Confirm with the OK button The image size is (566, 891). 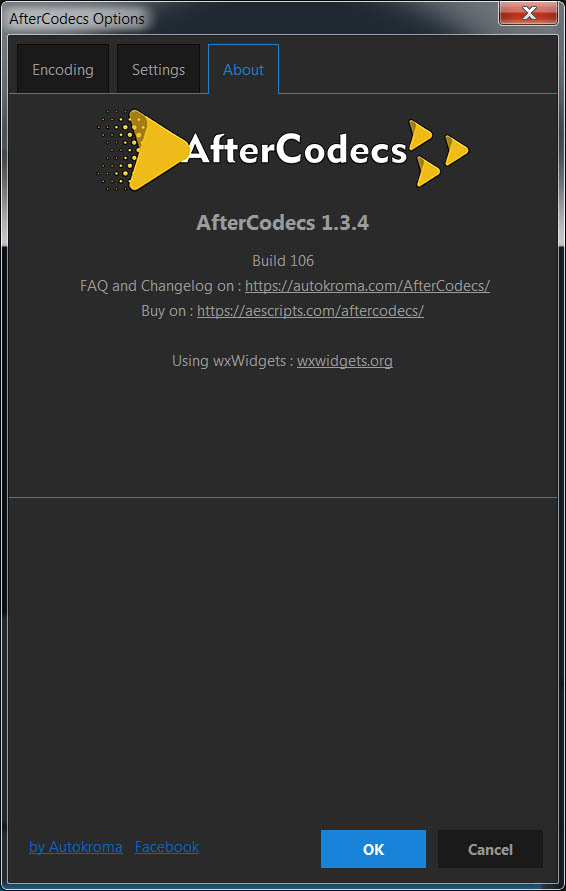(x=373, y=849)
